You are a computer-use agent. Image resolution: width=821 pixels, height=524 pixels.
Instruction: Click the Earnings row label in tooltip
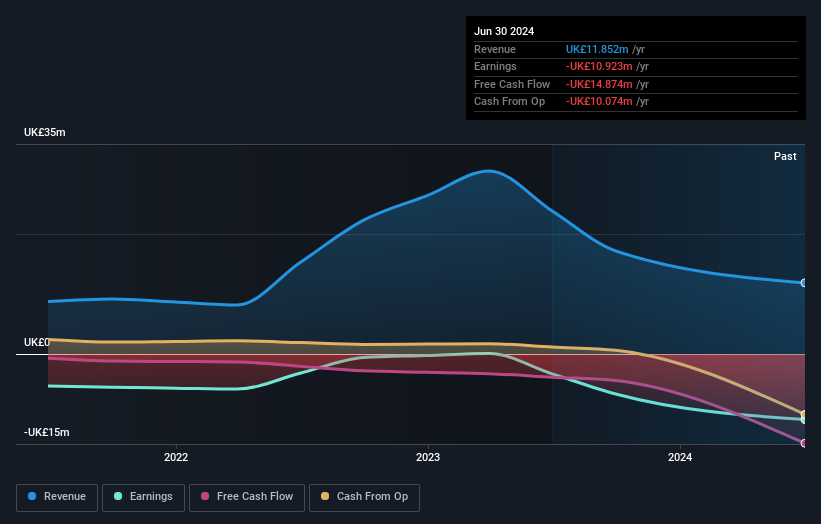pos(495,66)
